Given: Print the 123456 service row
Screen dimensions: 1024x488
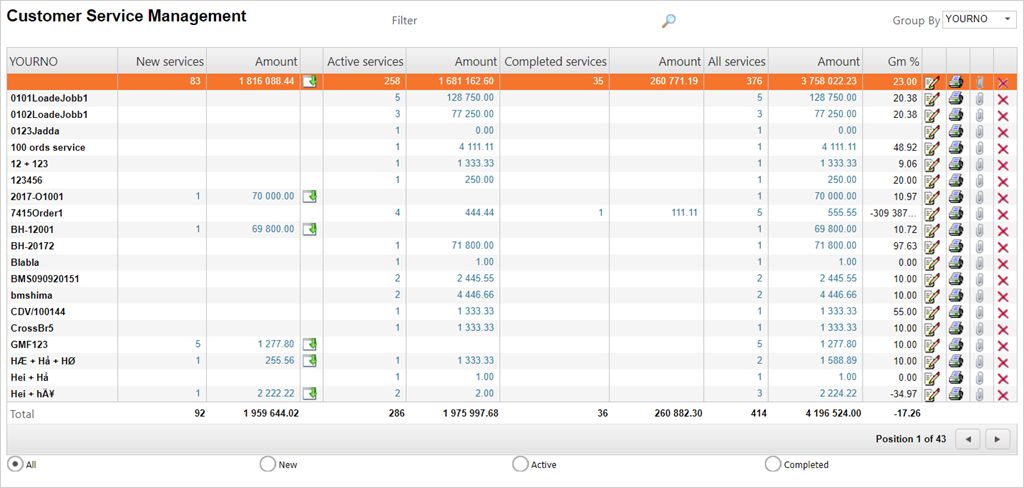Looking at the screenshot, I should (956, 180).
